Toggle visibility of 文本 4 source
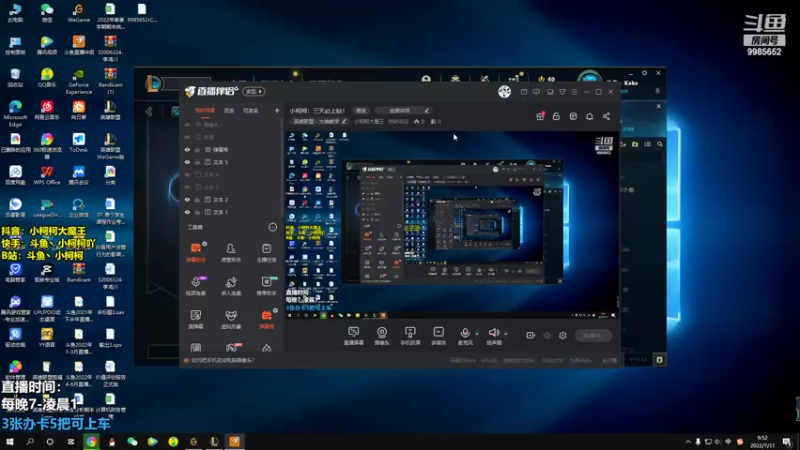Screen dimensions: 800x450 coord(187,174)
